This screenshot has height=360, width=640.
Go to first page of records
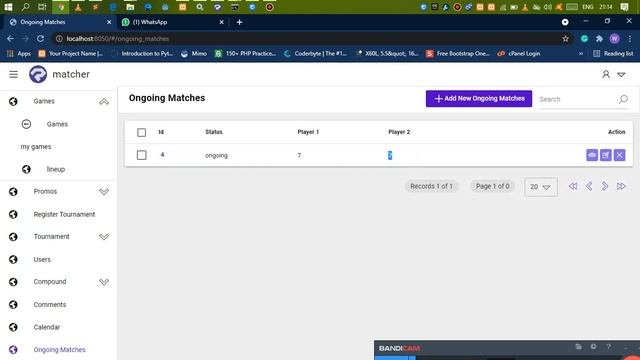pos(573,187)
